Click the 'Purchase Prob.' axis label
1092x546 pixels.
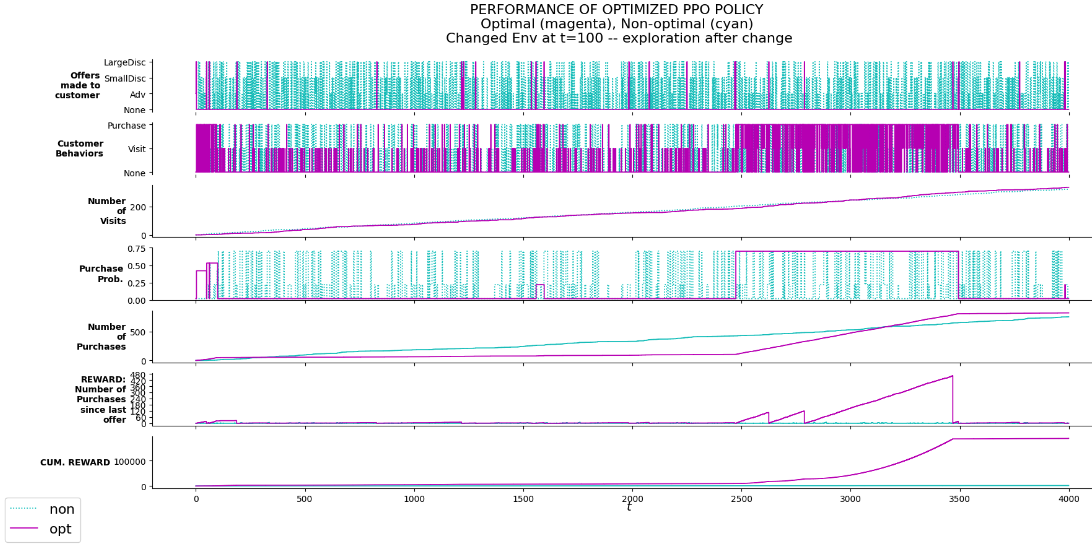[101, 274]
